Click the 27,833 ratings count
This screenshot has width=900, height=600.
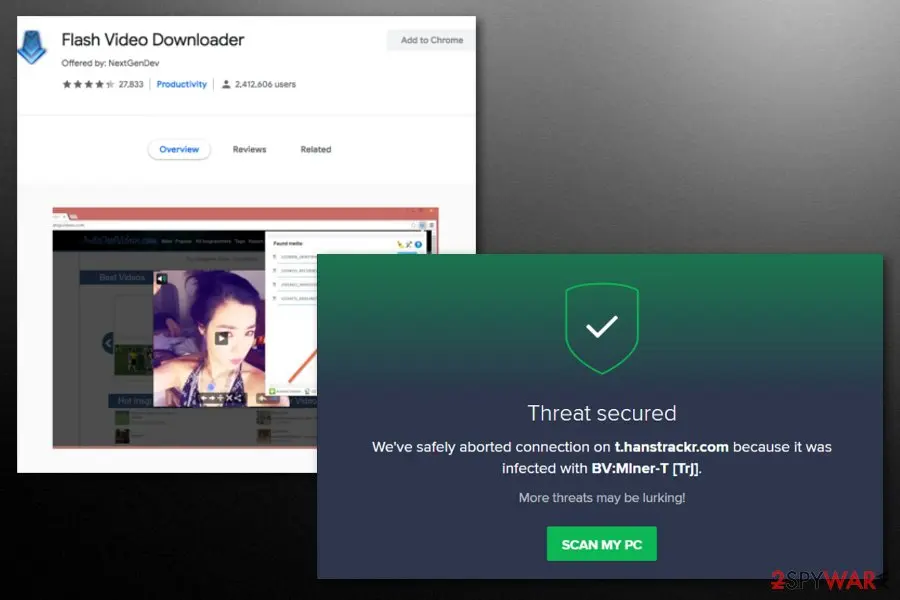(x=131, y=84)
